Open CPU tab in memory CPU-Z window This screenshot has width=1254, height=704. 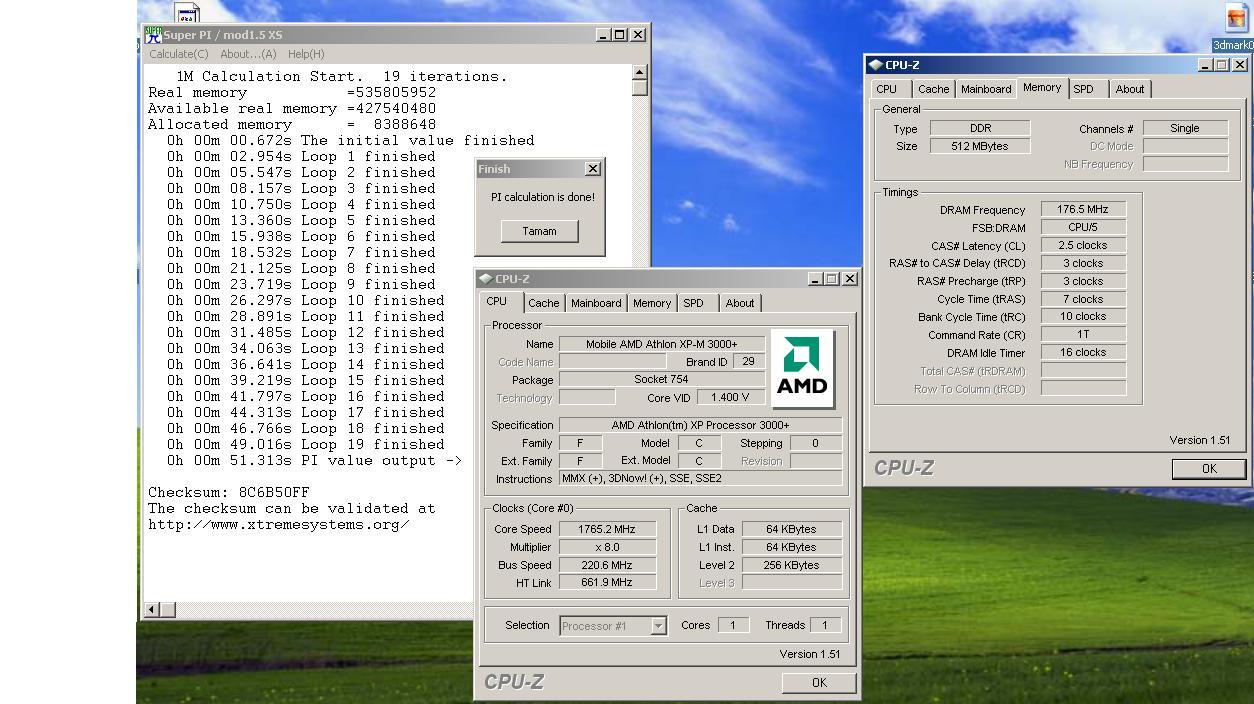click(x=887, y=89)
